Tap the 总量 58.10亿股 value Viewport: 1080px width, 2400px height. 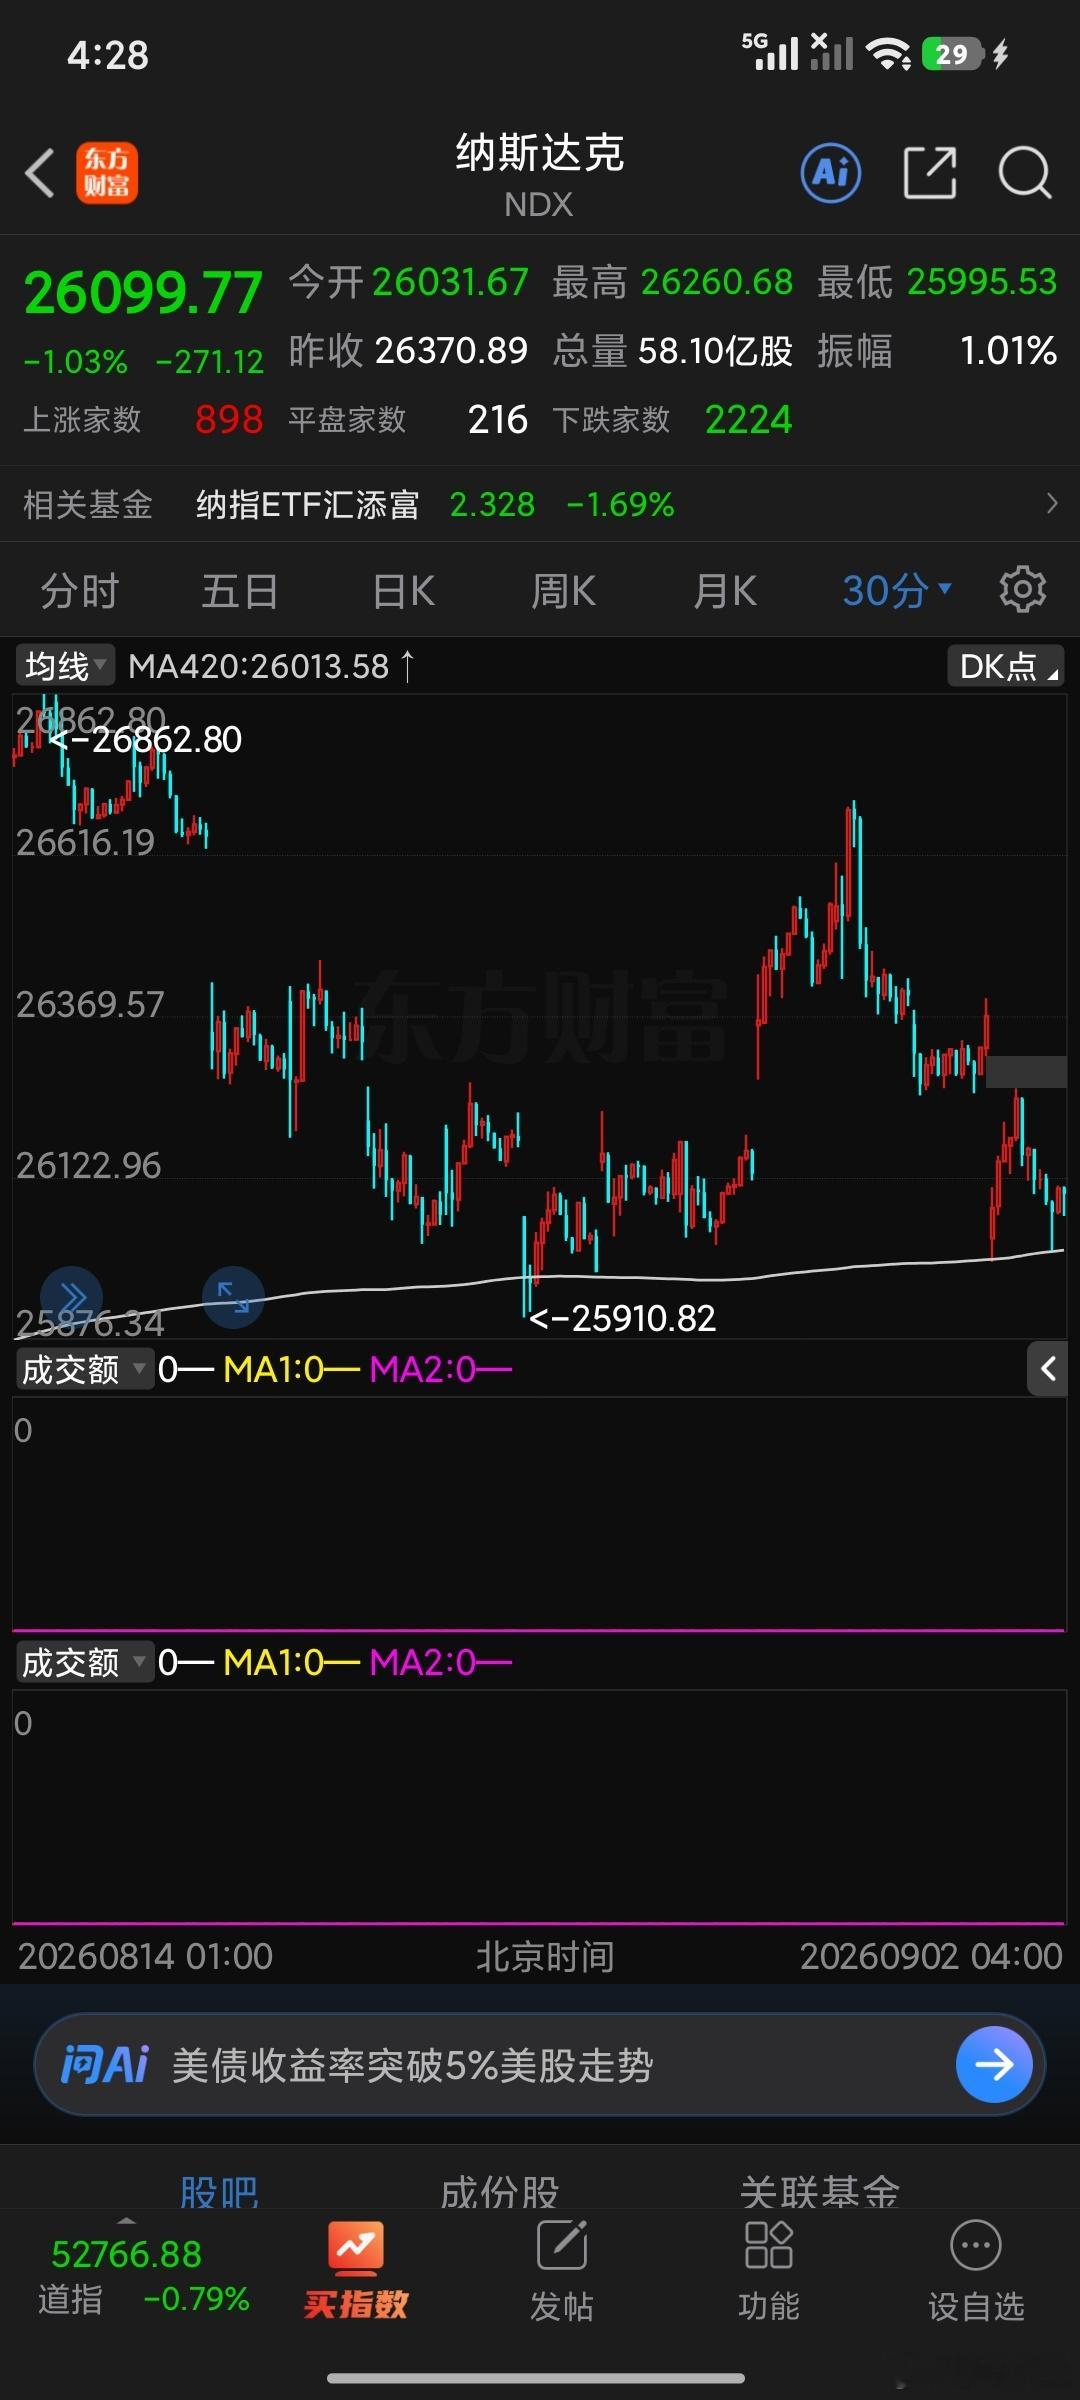716,350
